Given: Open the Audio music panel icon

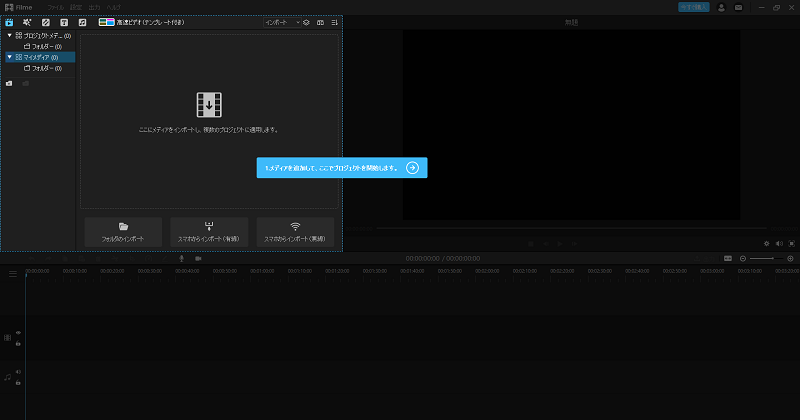Looking at the screenshot, I should pyautogui.click(x=82, y=22).
